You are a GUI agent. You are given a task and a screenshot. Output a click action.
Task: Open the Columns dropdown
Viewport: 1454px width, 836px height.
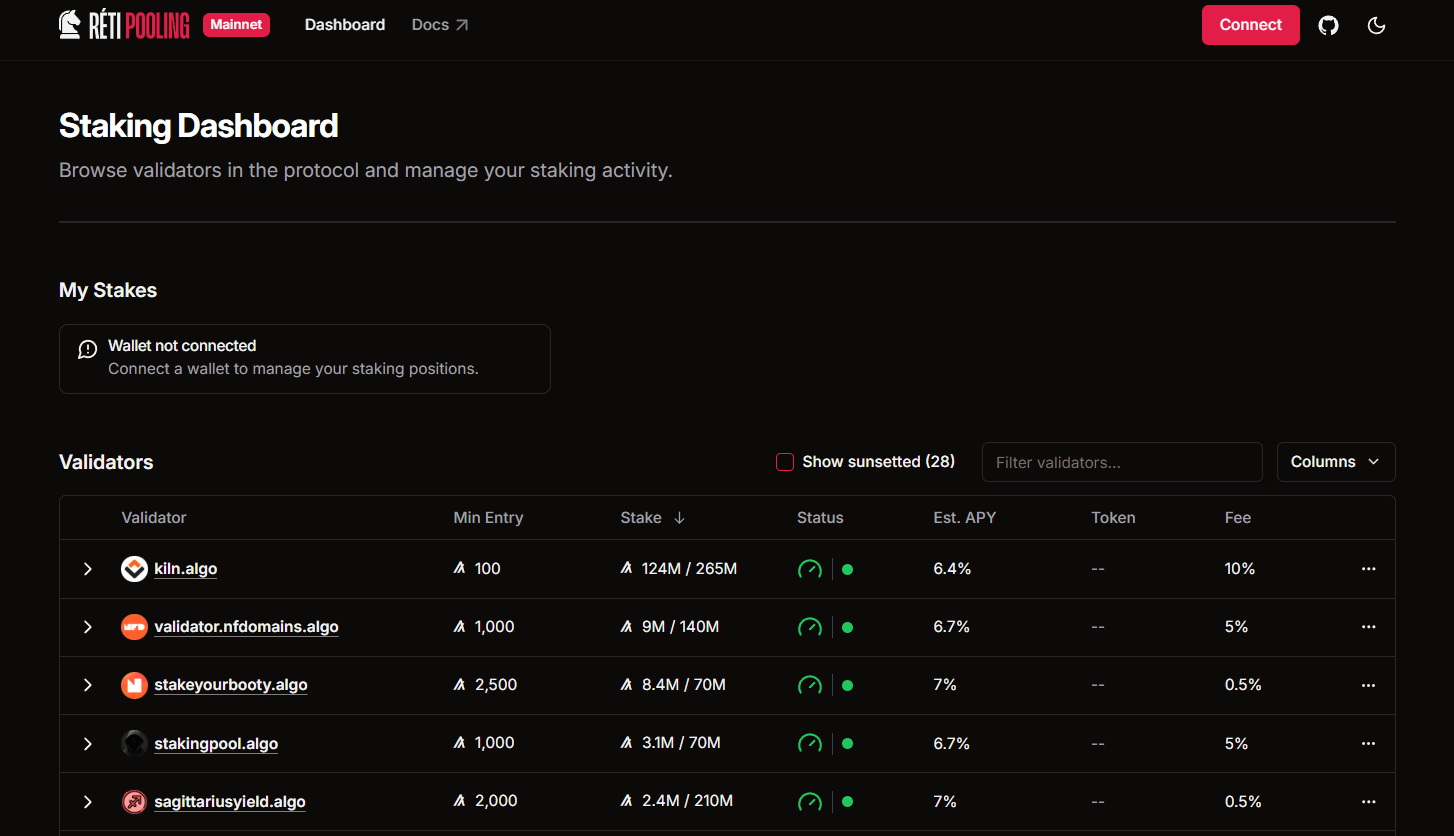1336,462
